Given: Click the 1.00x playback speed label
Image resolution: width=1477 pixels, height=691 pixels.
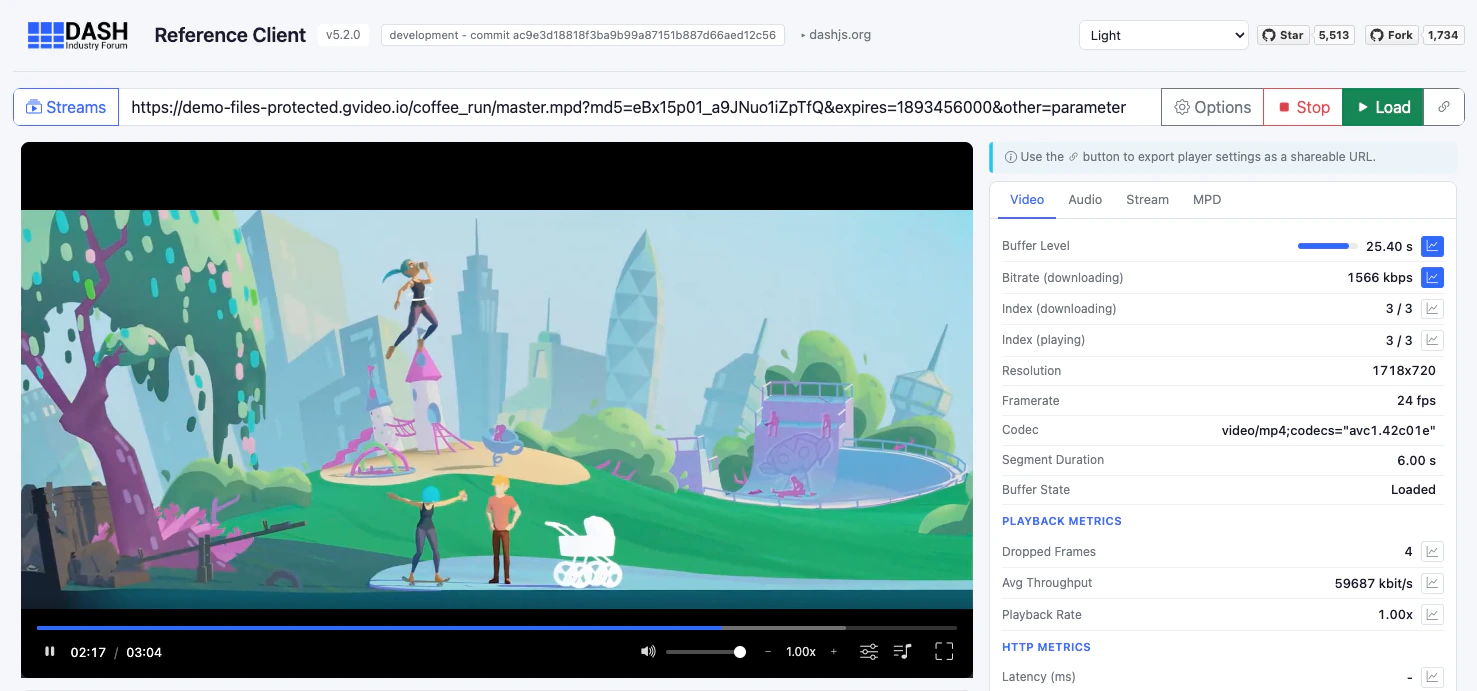Looking at the screenshot, I should point(801,652).
